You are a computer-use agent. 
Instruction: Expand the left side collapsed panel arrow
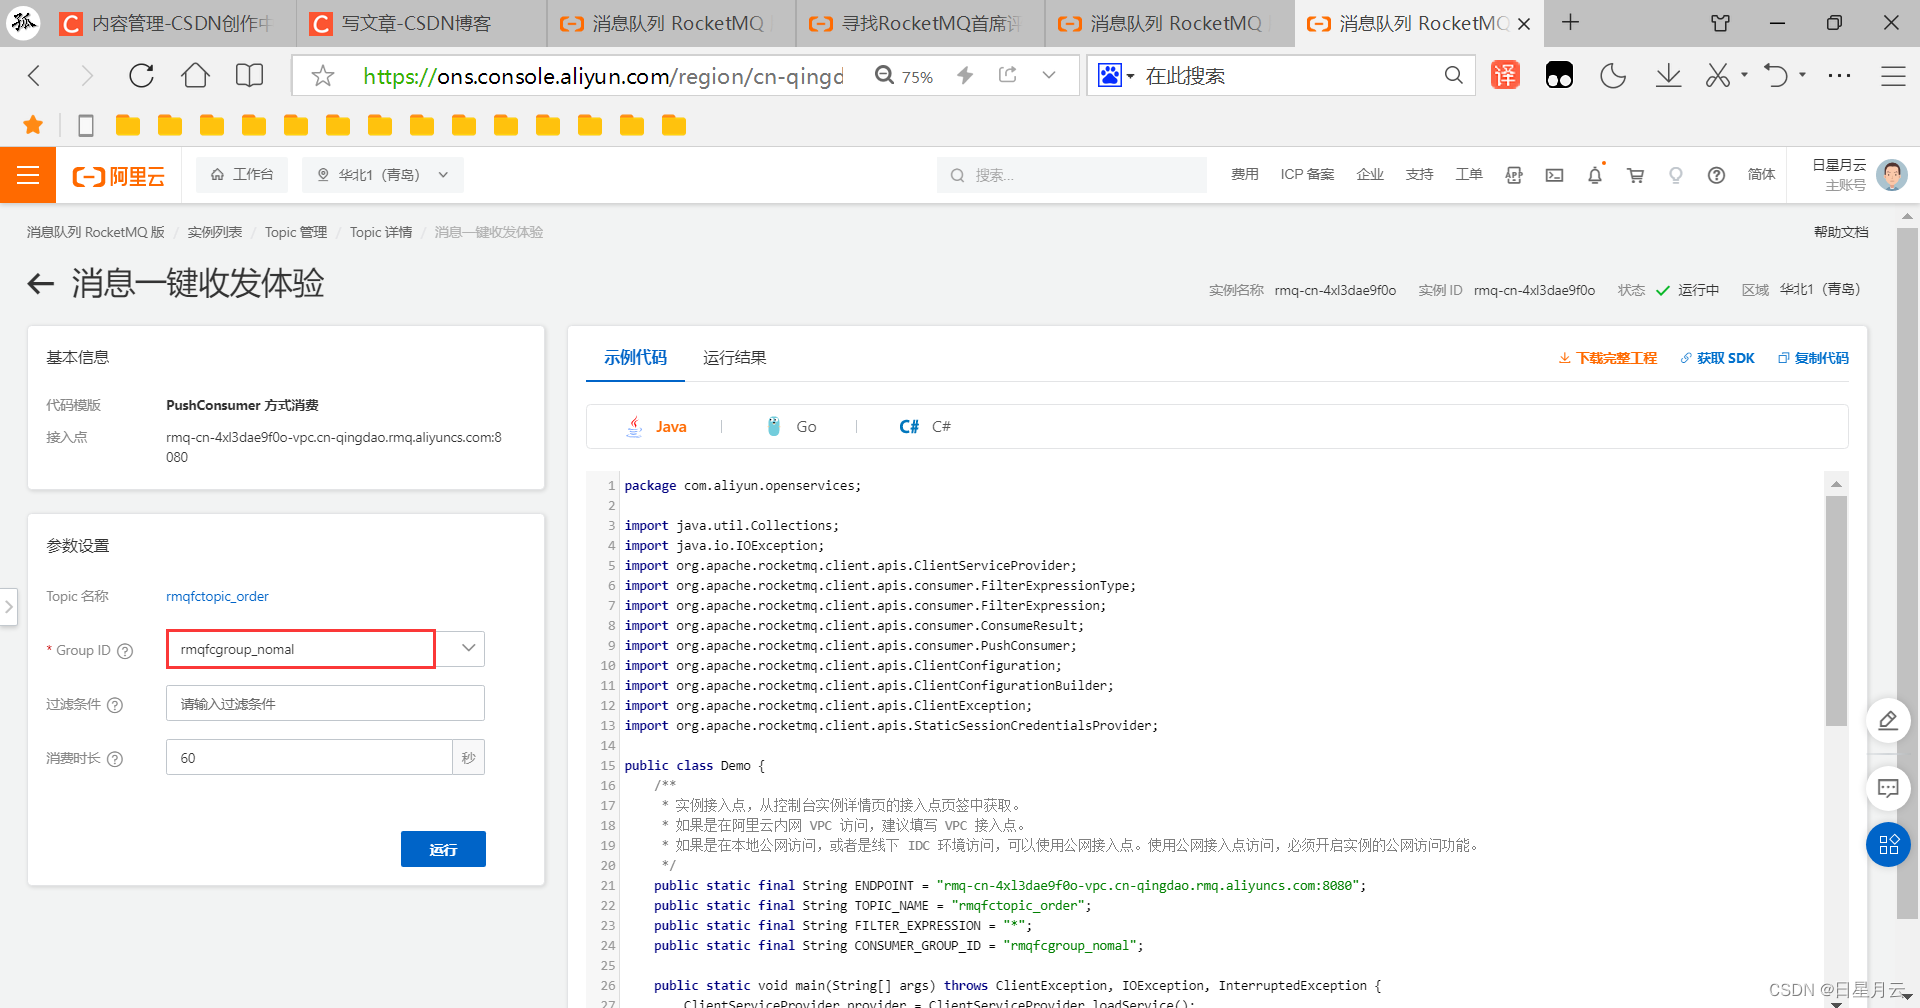[x=8, y=606]
